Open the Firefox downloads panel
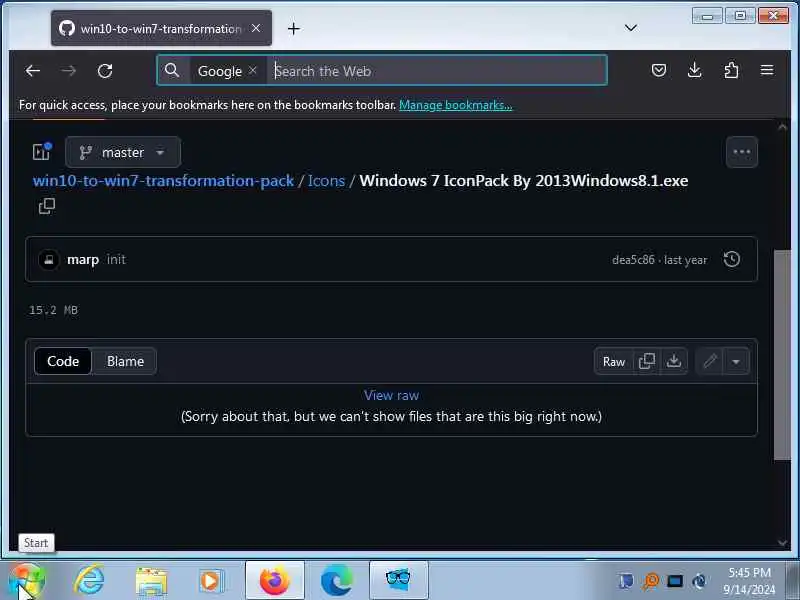Image resolution: width=800 pixels, height=600 pixels. 694,70
